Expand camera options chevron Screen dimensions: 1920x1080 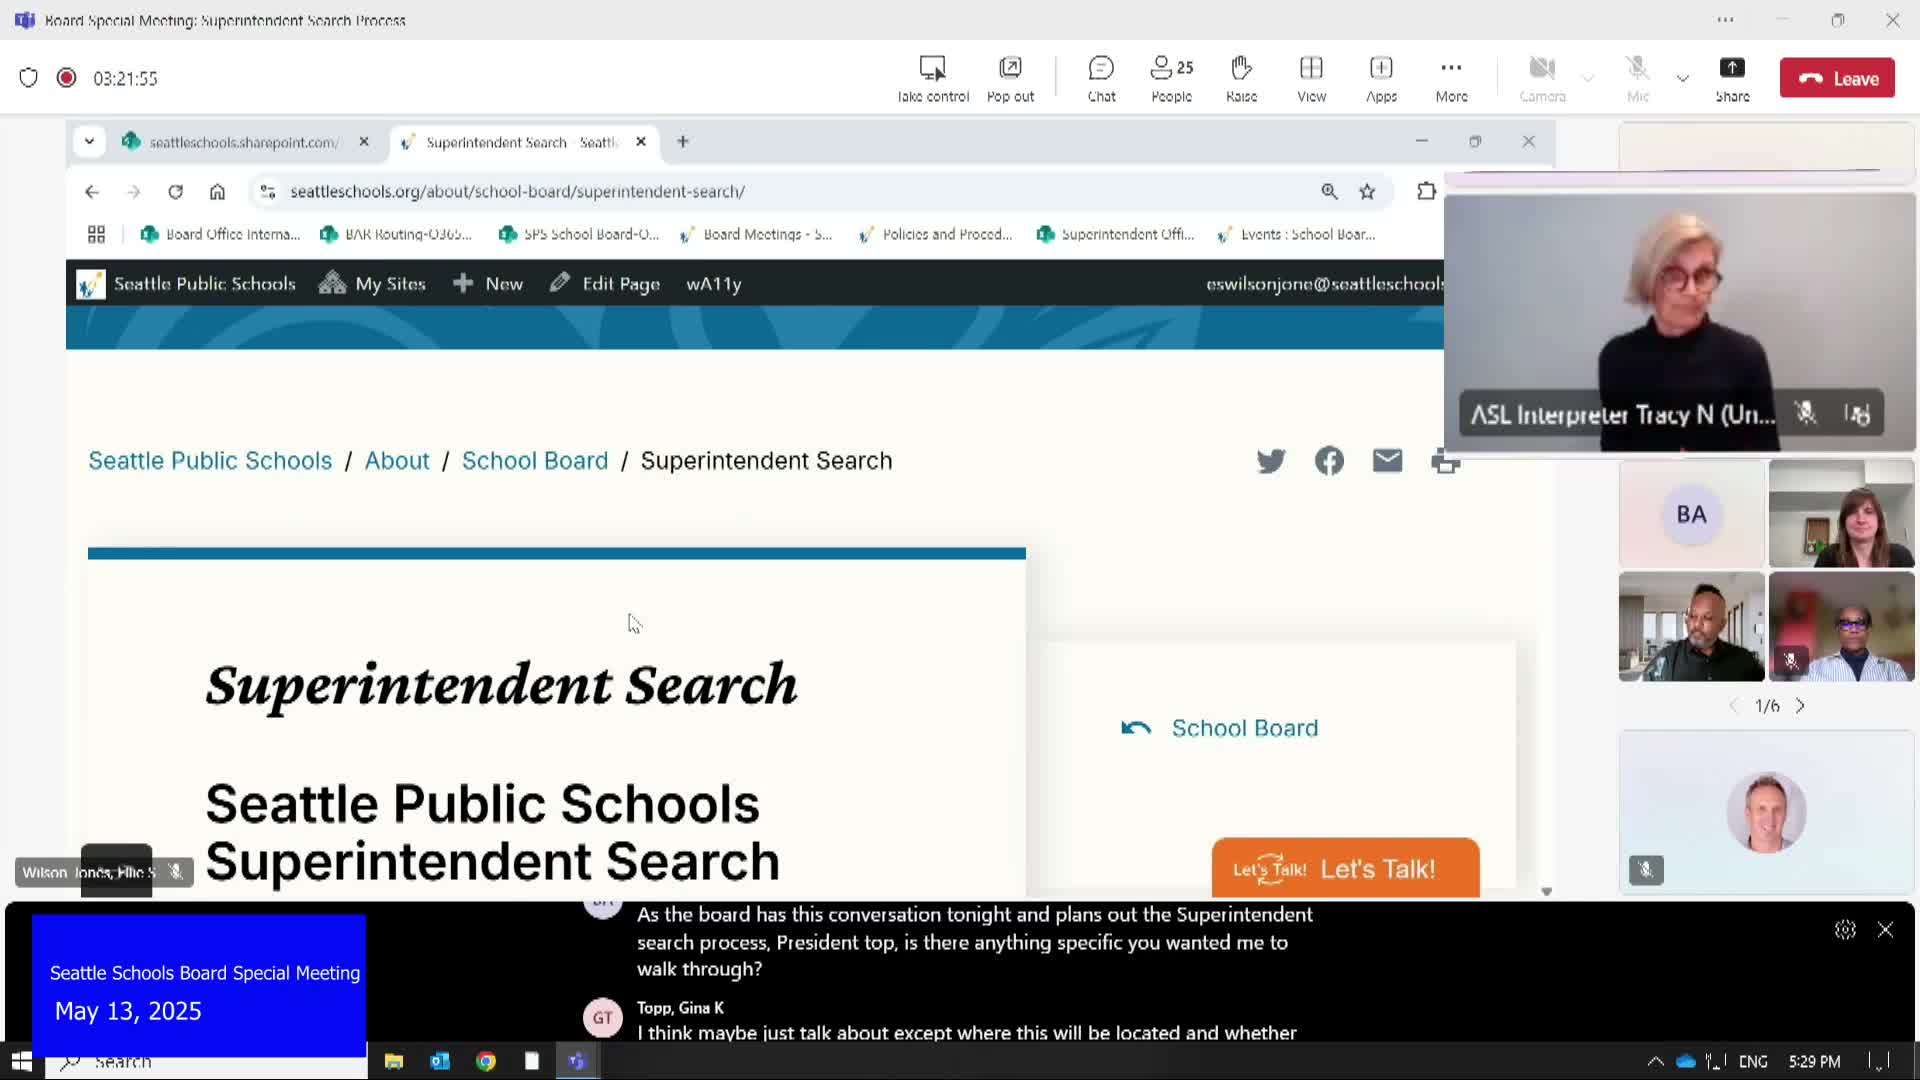1587,78
